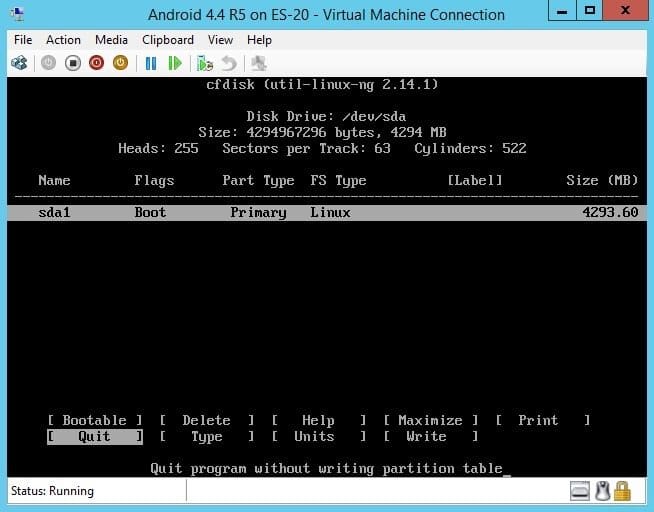Click the Flags column header
The height and width of the screenshot is (512, 654).
pyautogui.click(x=154, y=181)
